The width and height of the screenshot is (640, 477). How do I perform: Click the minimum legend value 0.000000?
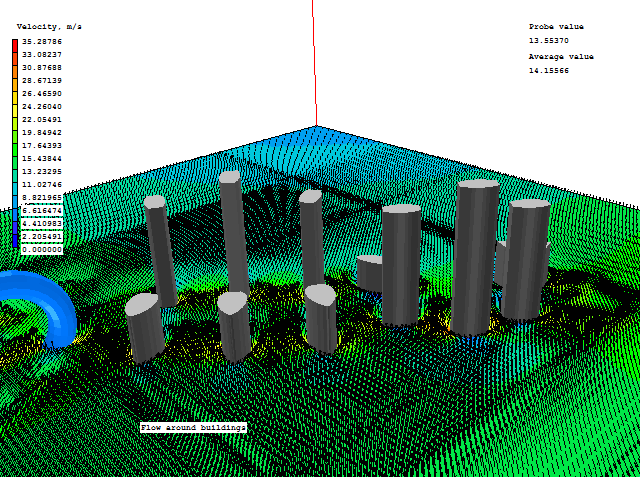[42, 249]
